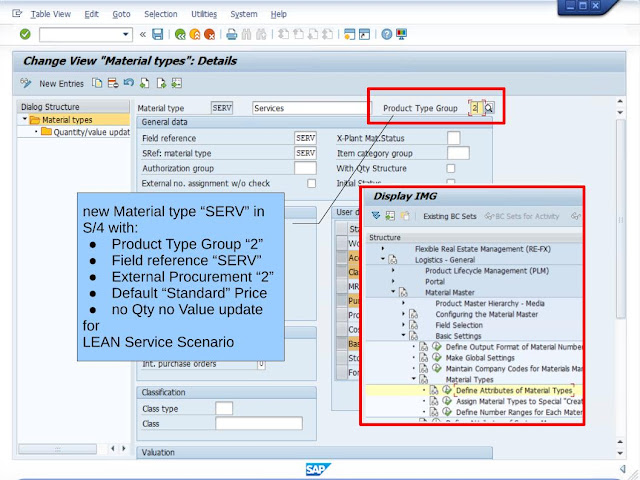Click the Copy As icon beside New Entries
Image resolution: width=640 pixels, height=480 pixels.
point(97,83)
